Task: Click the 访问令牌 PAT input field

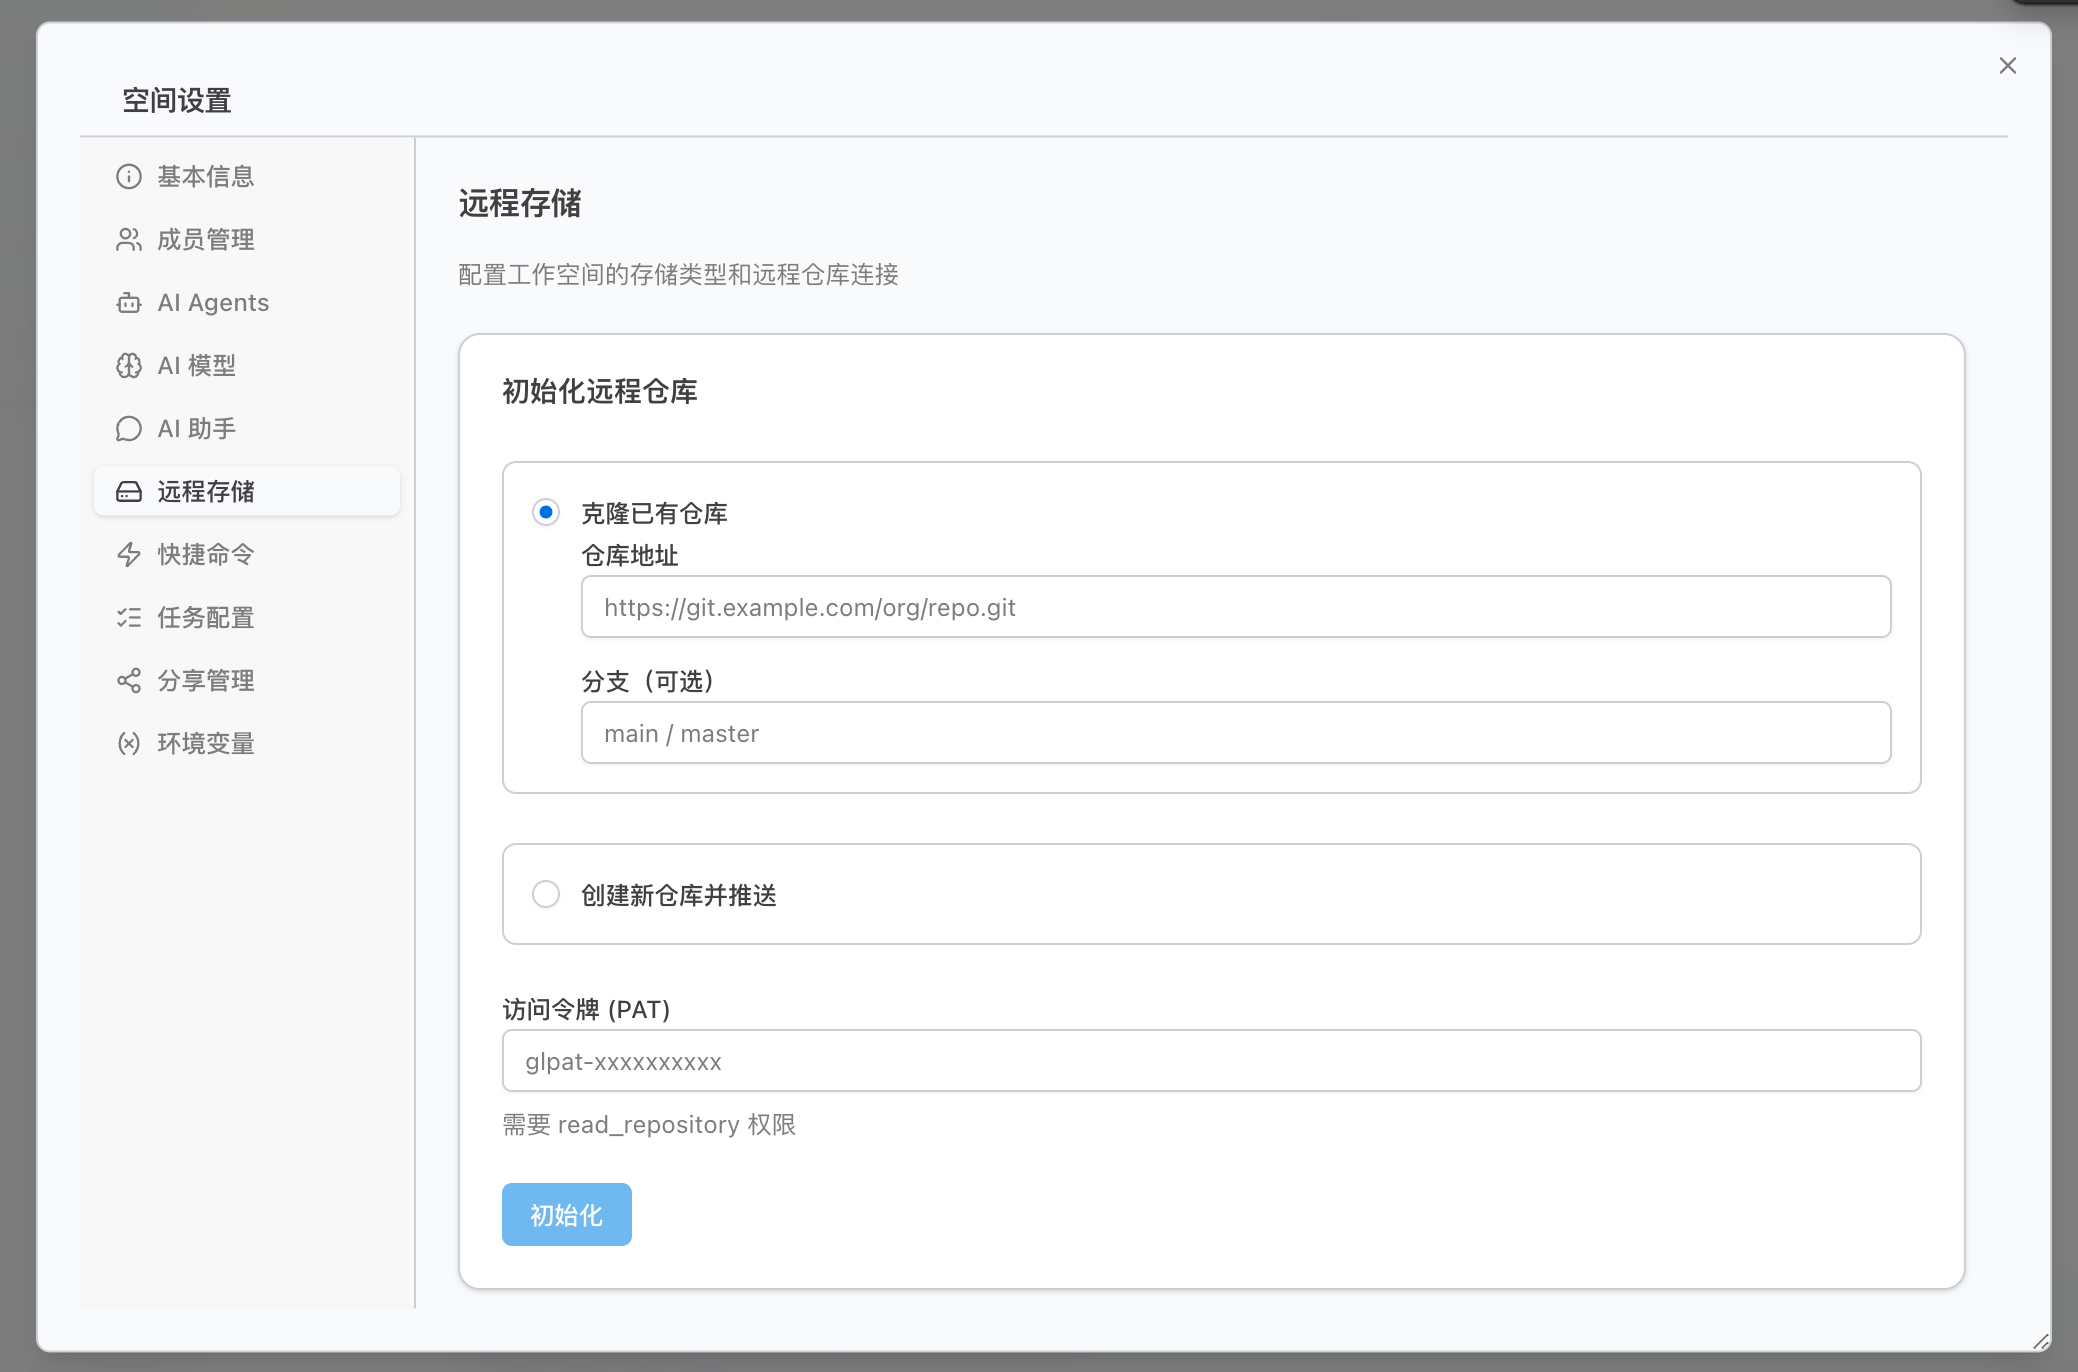Action: tap(1211, 1061)
